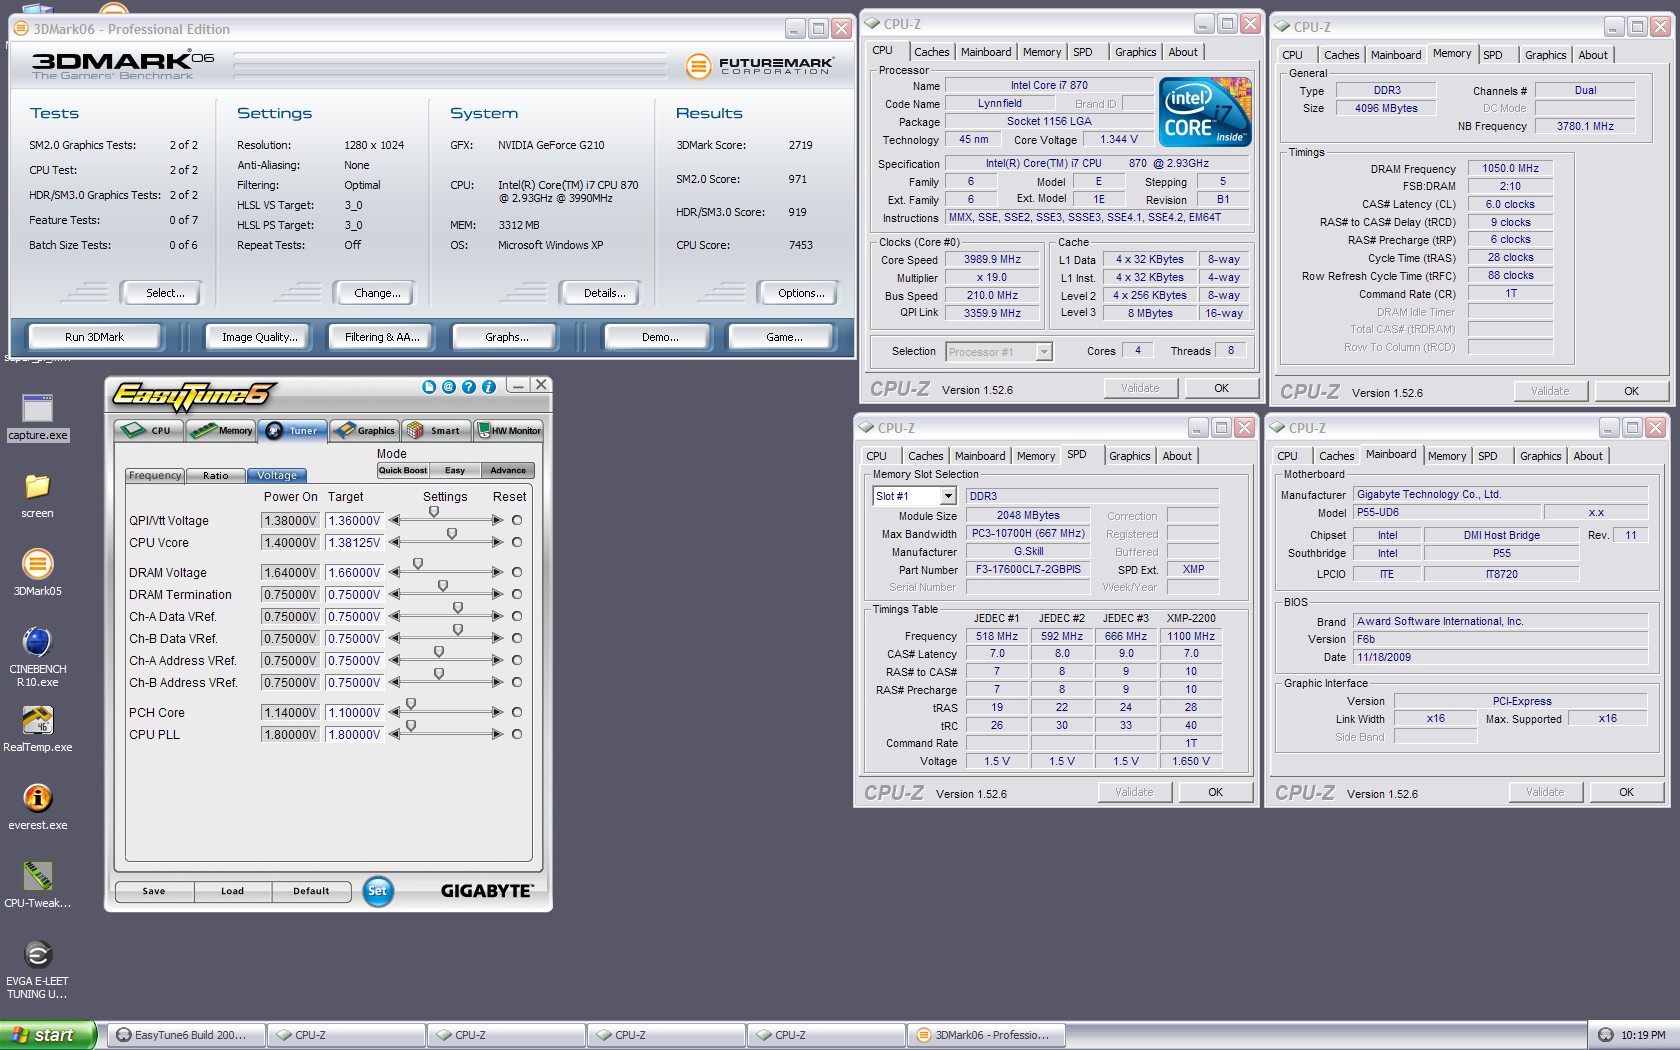Switch to EasyTune6 HW Monitor tab
The height and width of the screenshot is (1050, 1680).
tap(509, 430)
